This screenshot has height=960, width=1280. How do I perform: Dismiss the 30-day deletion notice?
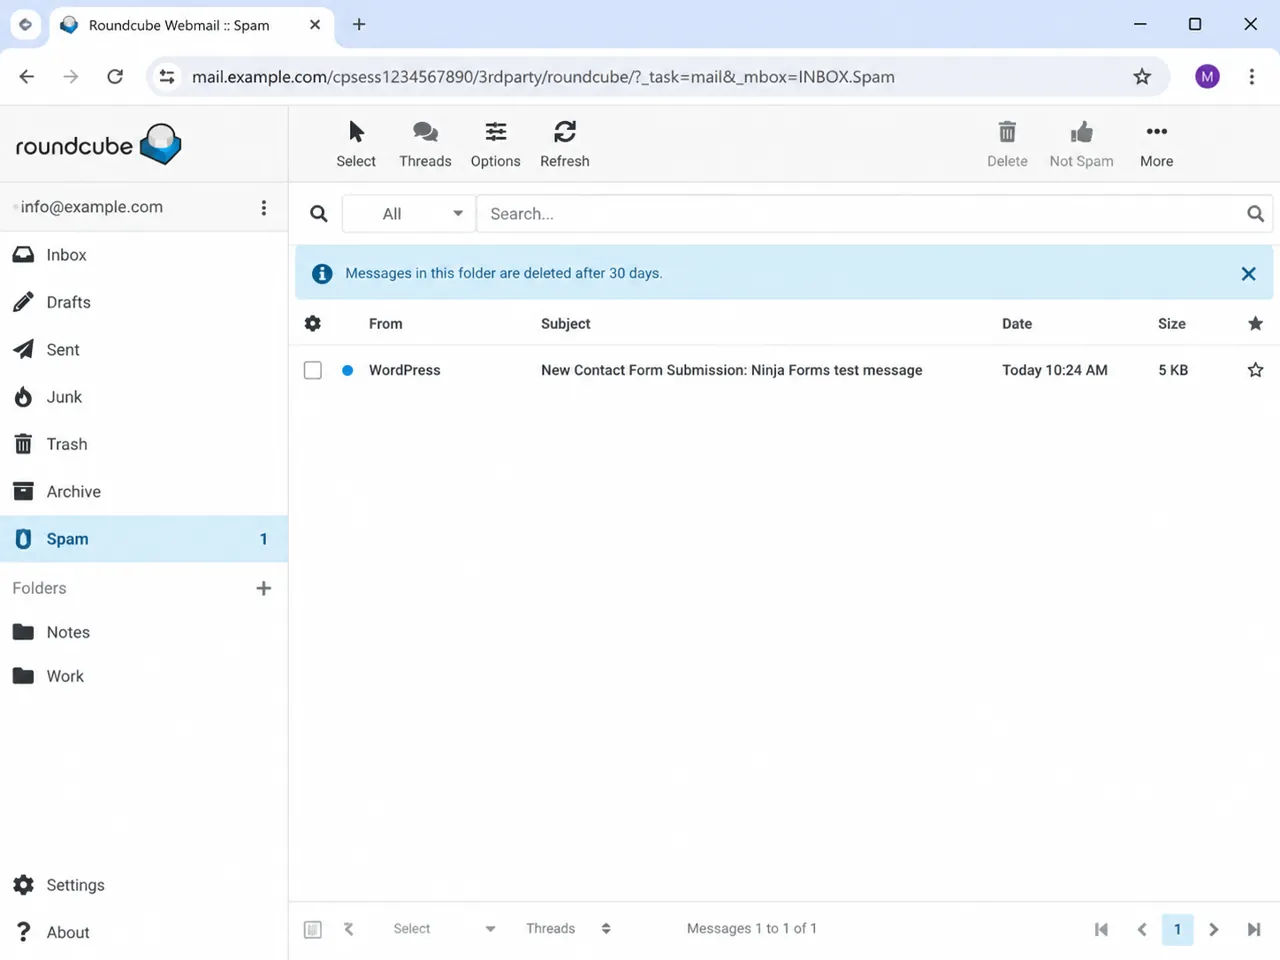pos(1248,273)
